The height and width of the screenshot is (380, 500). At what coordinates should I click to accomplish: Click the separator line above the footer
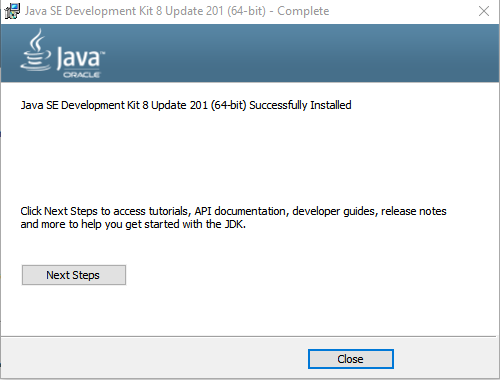249,336
